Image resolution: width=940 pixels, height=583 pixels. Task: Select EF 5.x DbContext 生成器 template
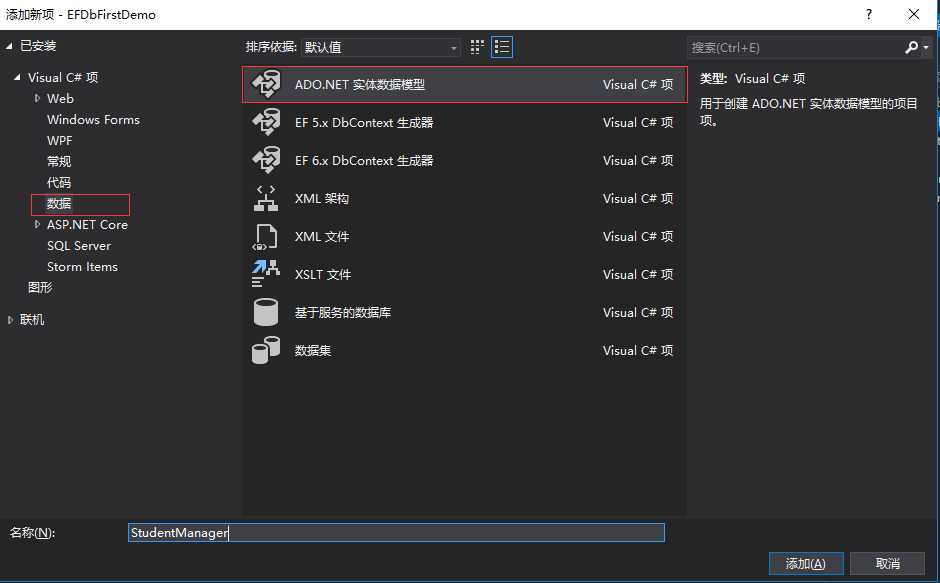coord(364,122)
